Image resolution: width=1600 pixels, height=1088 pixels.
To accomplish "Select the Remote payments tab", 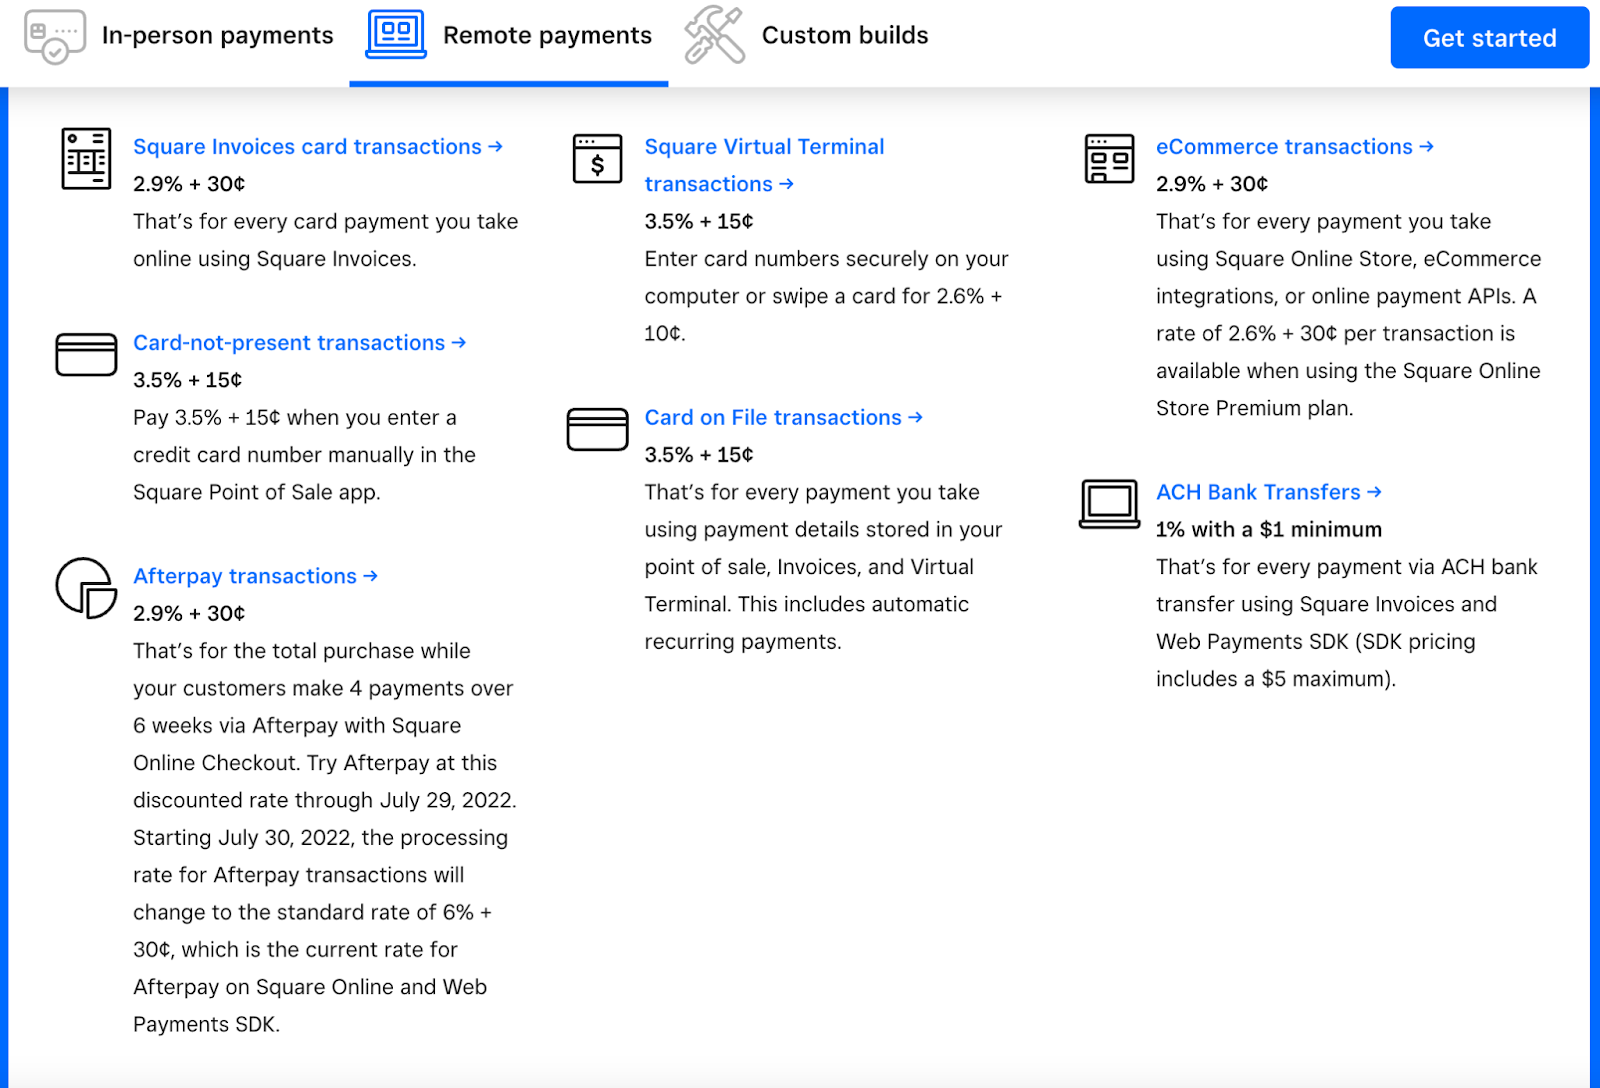I will pyautogui.click(x=546, y=36).
